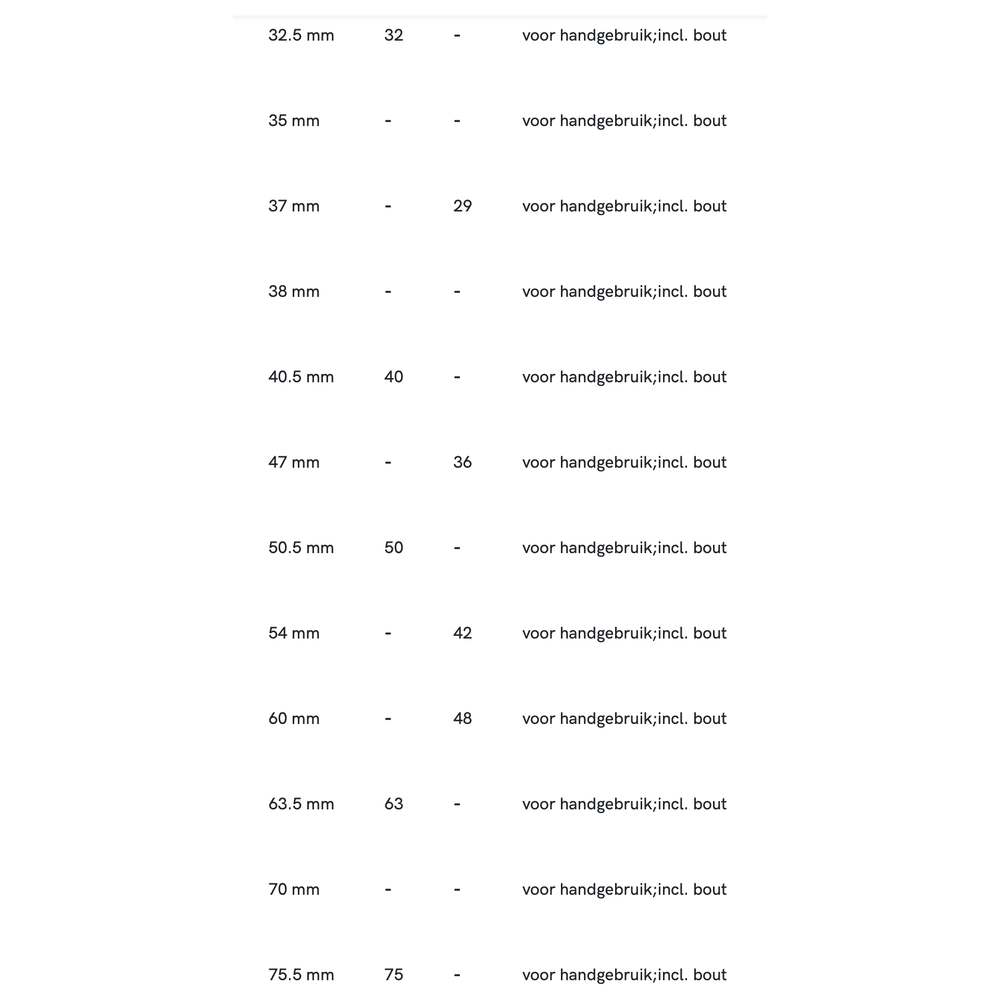Select the 70 mm row's handgebruik description
The height and width of the screenshot is (1000, 1000).
pos(624,890)
